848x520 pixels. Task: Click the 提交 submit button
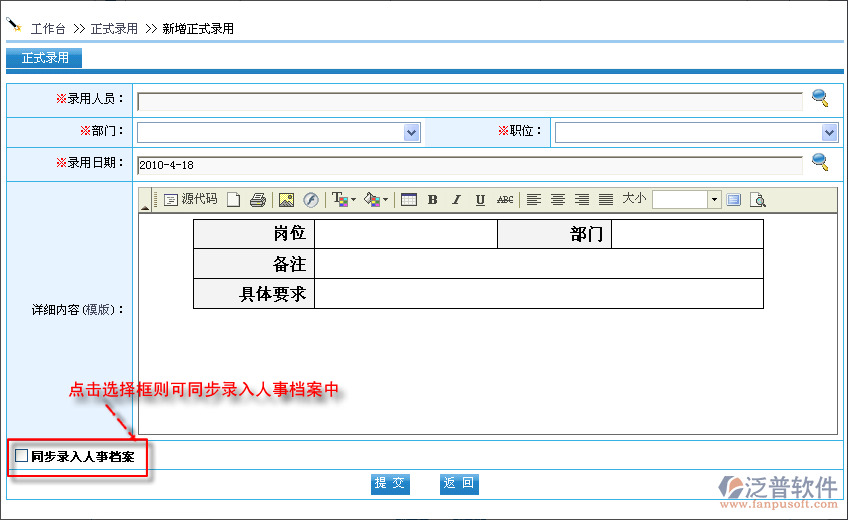click(x=390, y=484)
